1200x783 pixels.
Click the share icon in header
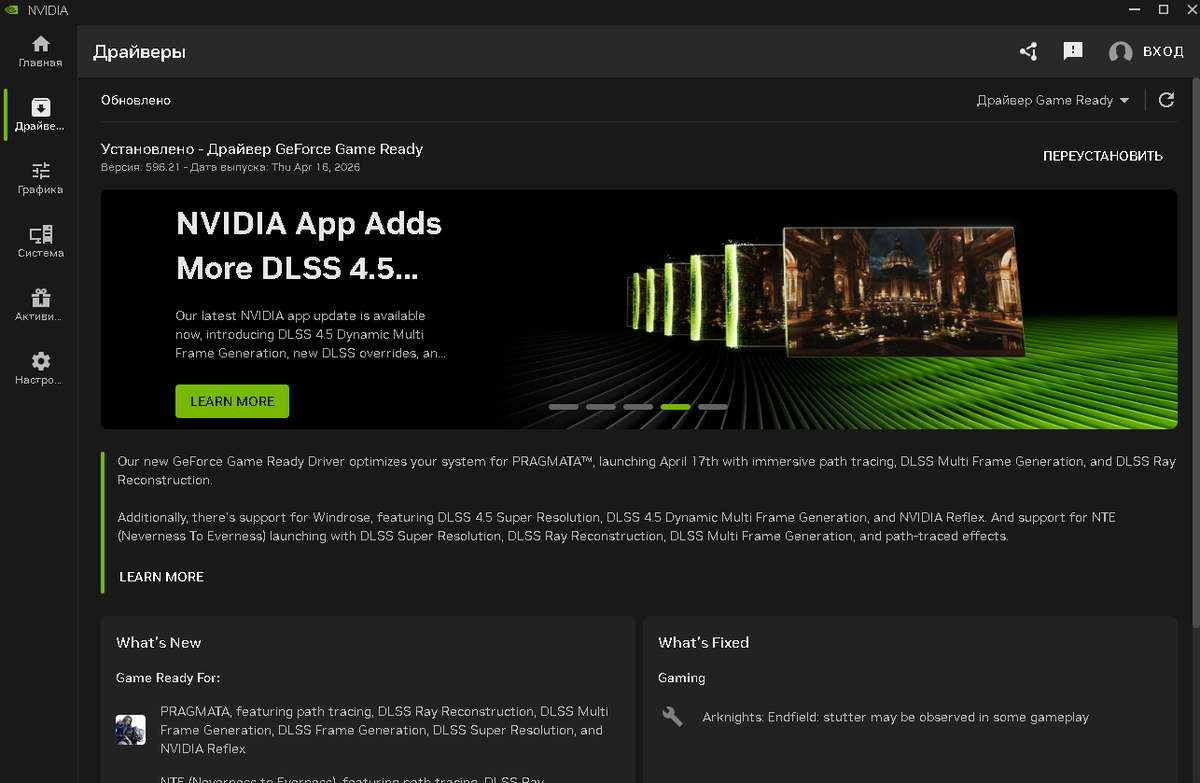(1028, 51)
